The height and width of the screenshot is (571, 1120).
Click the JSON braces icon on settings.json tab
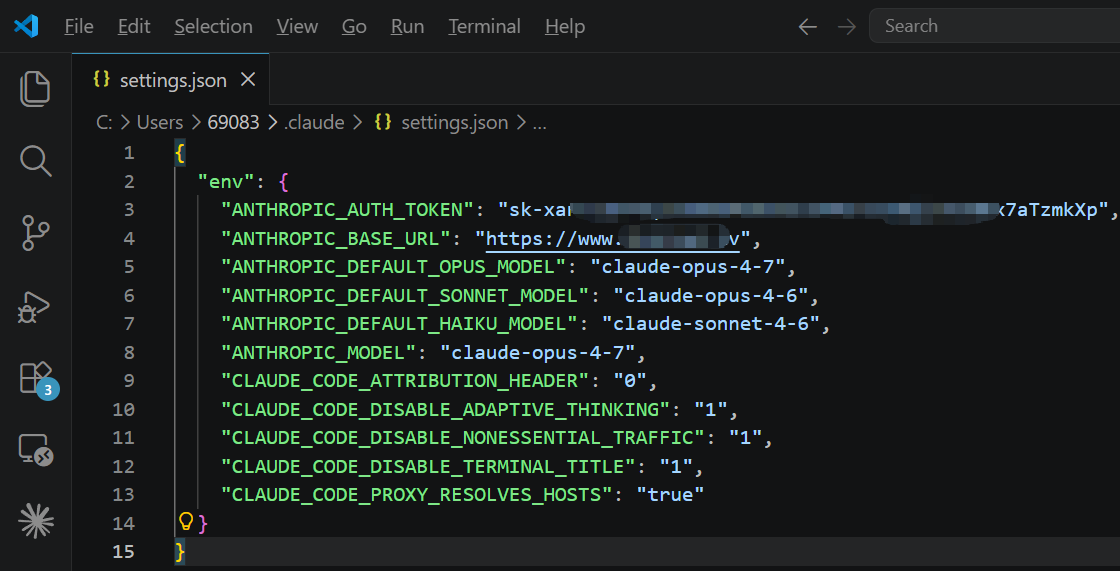coord(102,79)
